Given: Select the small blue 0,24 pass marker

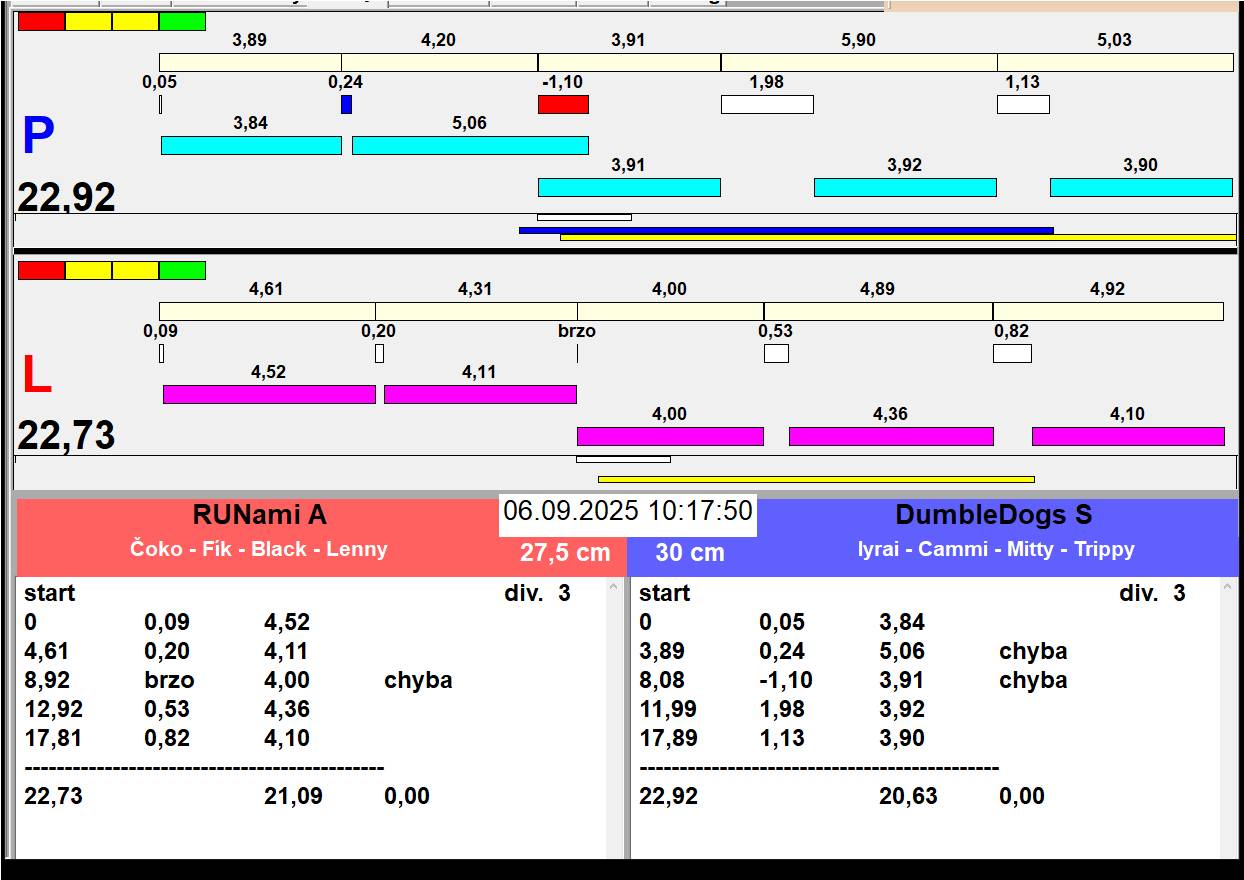Looking at the screenshot, I should click(346, 104).
